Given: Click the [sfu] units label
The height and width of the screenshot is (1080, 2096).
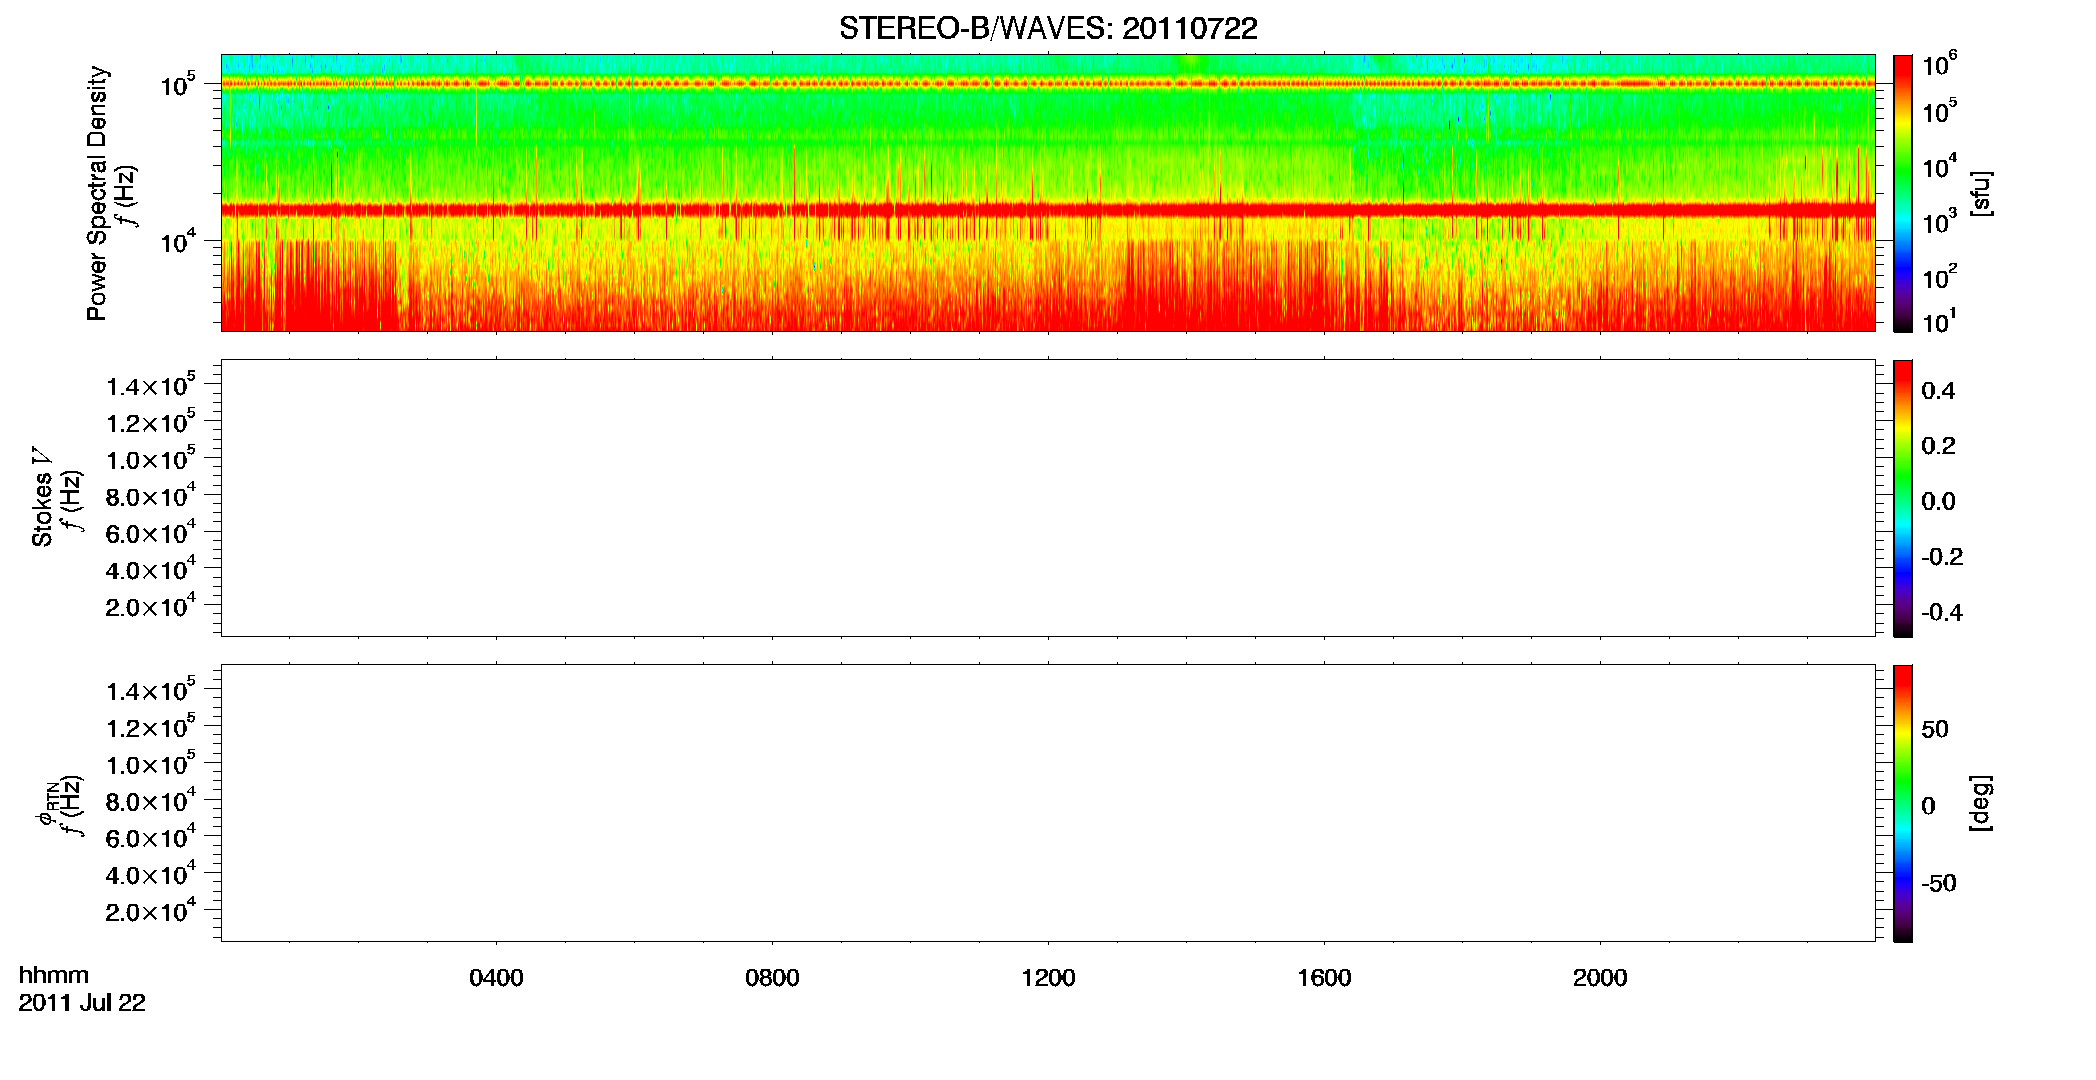Looking at the screenshot, I should 1981,193.
